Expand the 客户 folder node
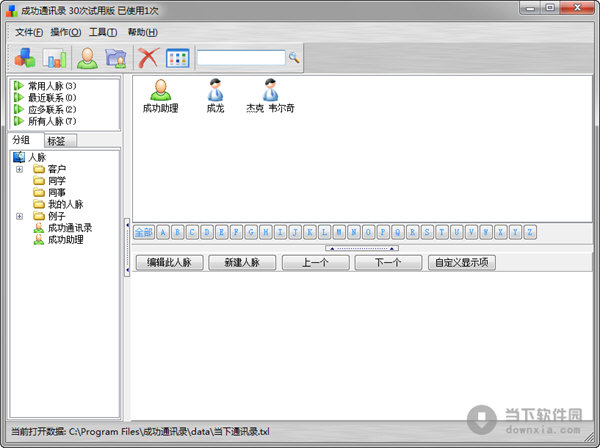This screenshot has width=600, height=448. [x=20, y=169]
